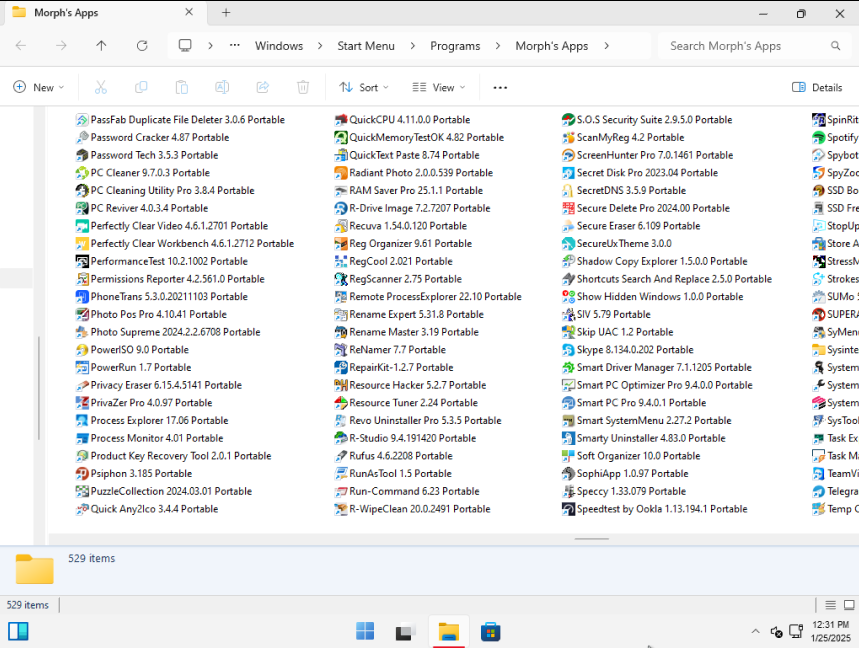Select the Skype 8.134.0.202 Portable icon
The height and width of the screenshot is (648, 859).
click(568, 349)
